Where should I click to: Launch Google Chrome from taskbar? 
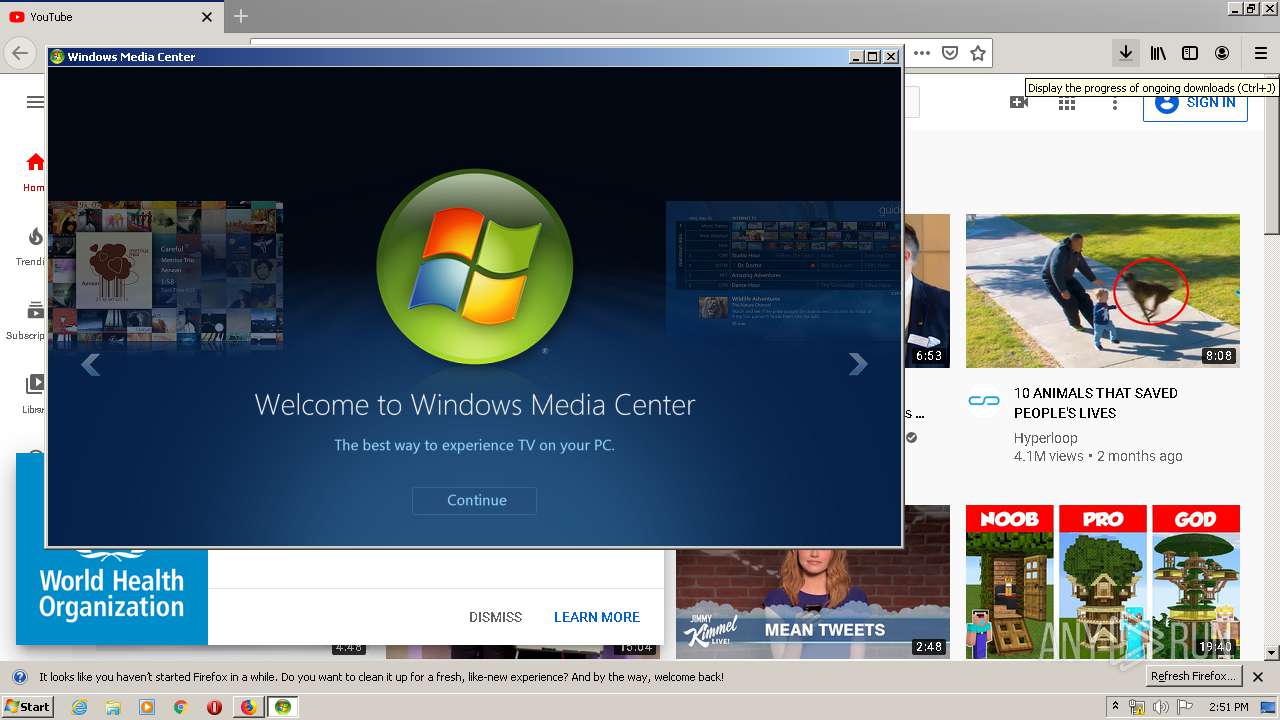[x=180, y=707]
